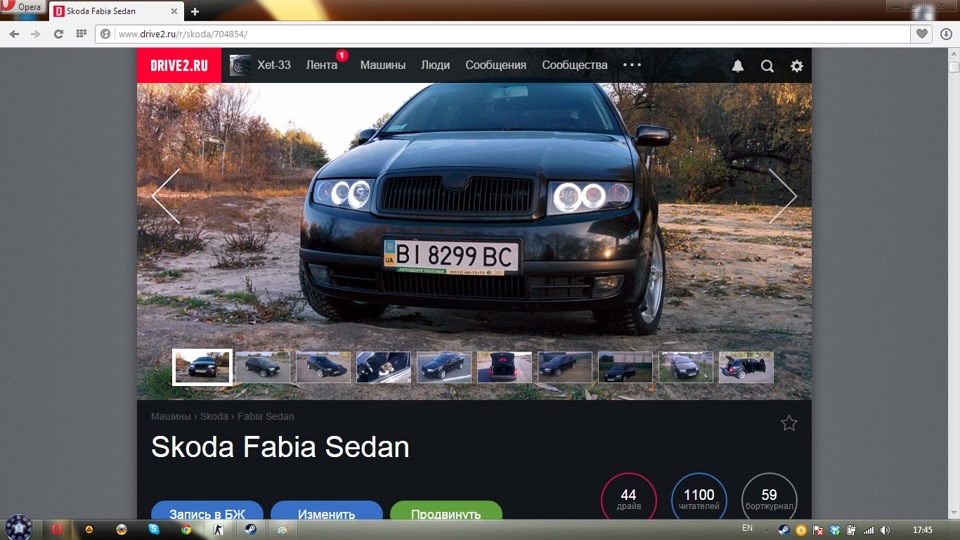Open Windows Start orb
The width and height of the screenshot is (960, 540).
click(19, 527)
